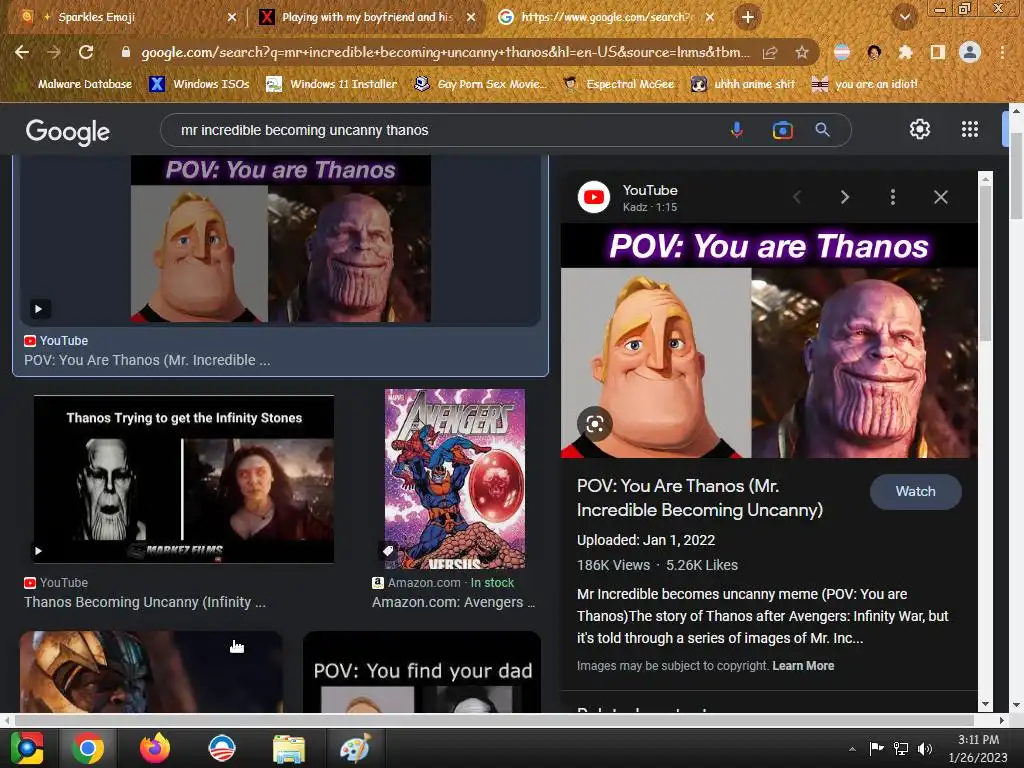
Task: Show previous image in preview panel
Action: [x=797, y=197]
